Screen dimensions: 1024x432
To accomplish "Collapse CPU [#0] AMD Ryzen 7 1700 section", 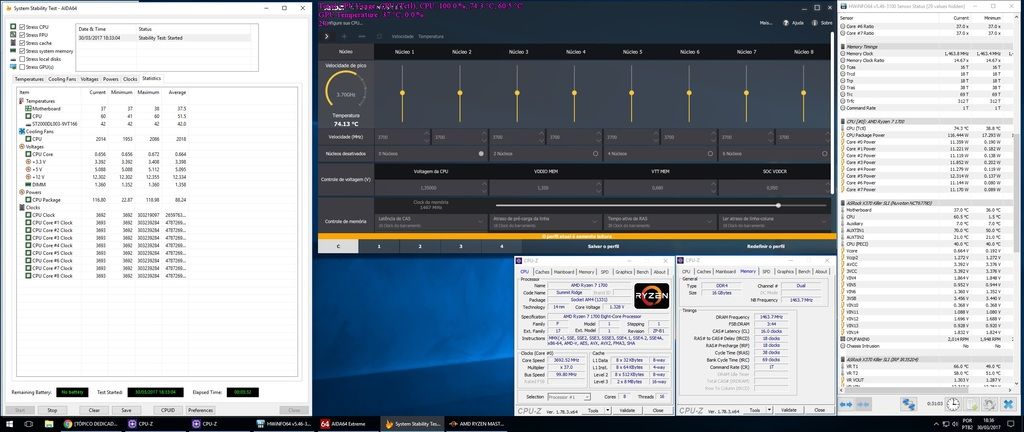I will [x=842, y=122].
